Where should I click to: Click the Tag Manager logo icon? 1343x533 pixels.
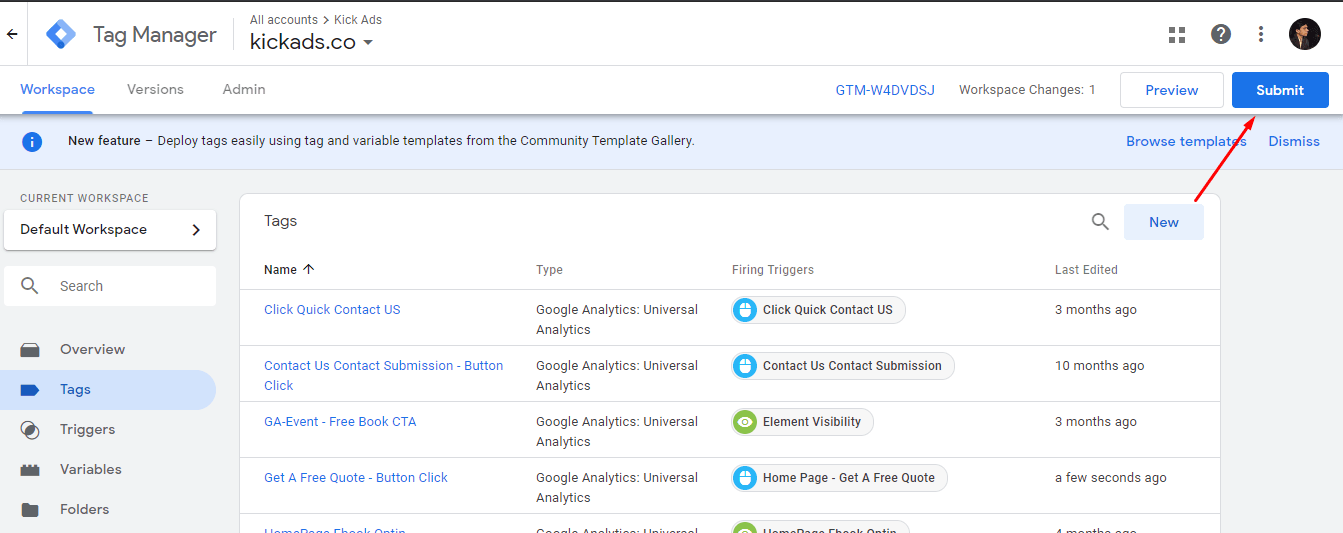(x=61, y=34)
